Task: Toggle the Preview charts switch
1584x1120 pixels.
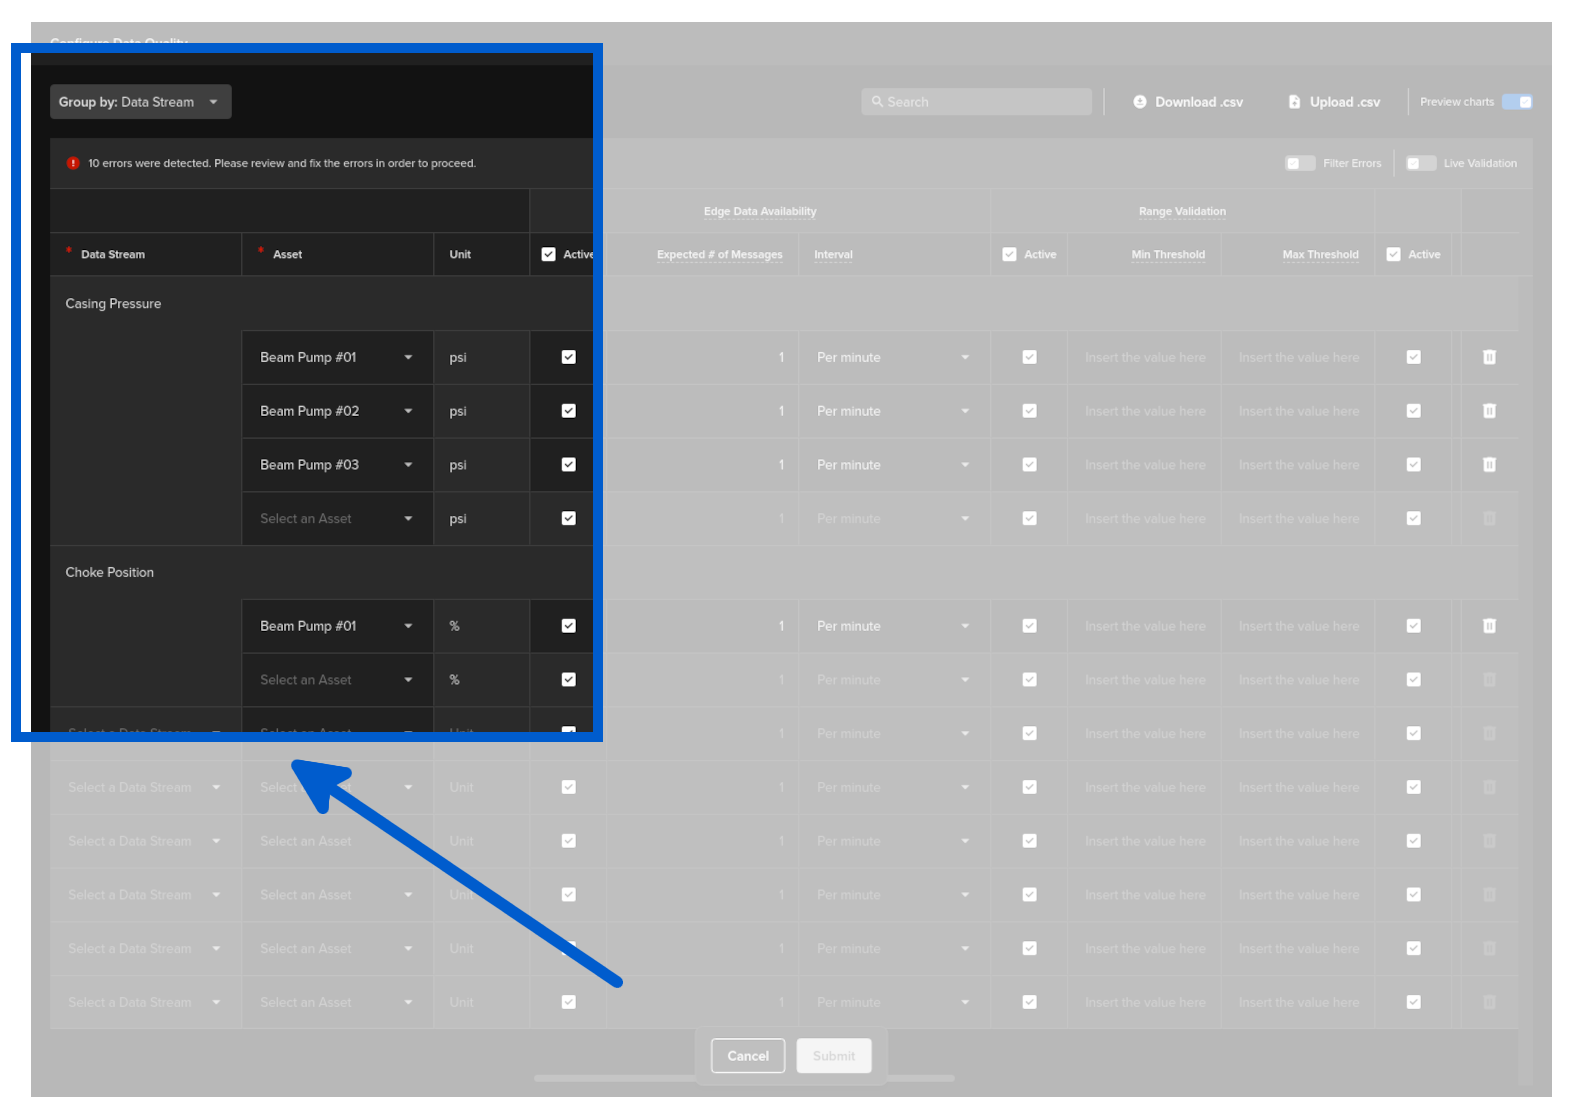Action: pos(1516,102)
